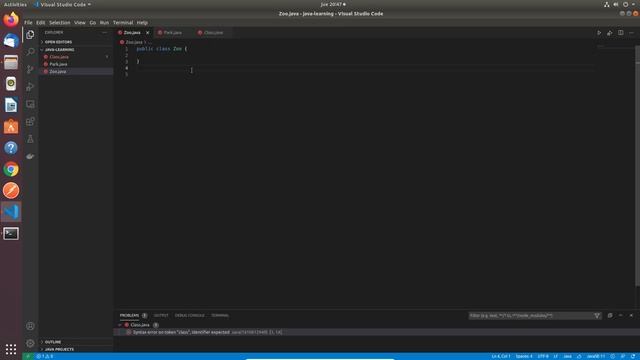
Task: Switch to the Park.java editor tab
Action: [x=173, y=33]
